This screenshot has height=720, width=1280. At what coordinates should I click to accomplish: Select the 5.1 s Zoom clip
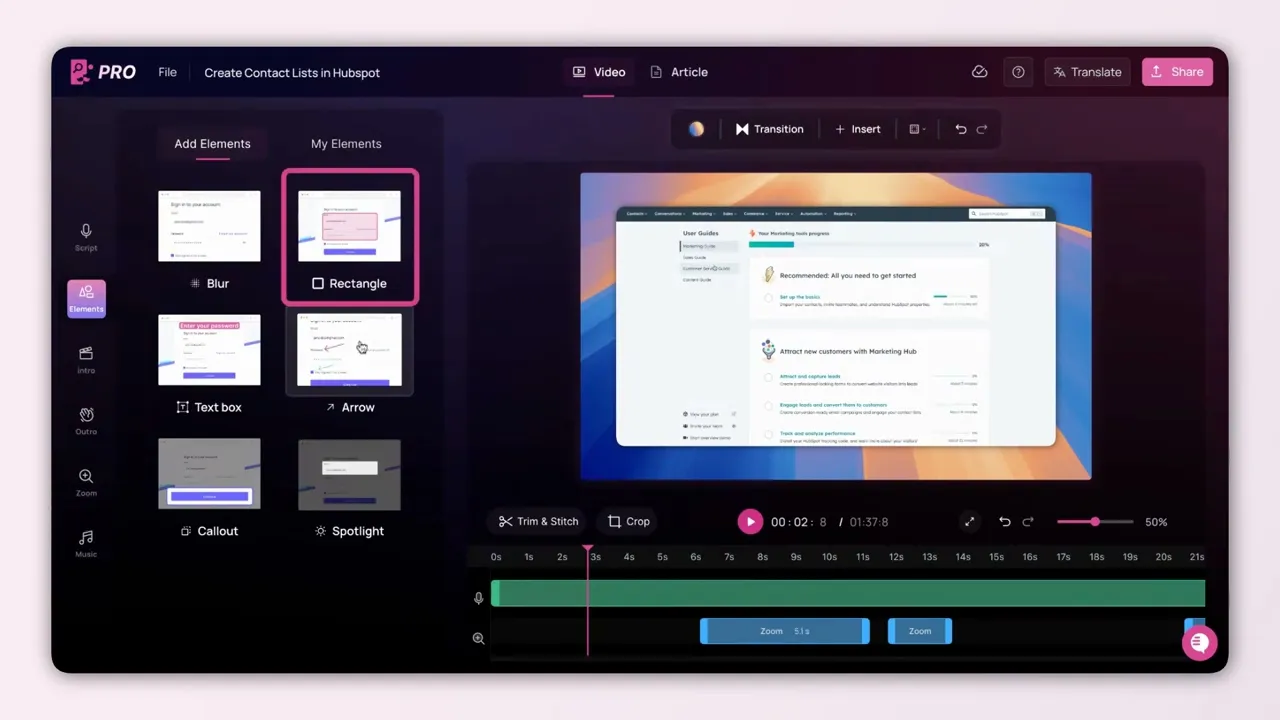(x=784, y=631)
